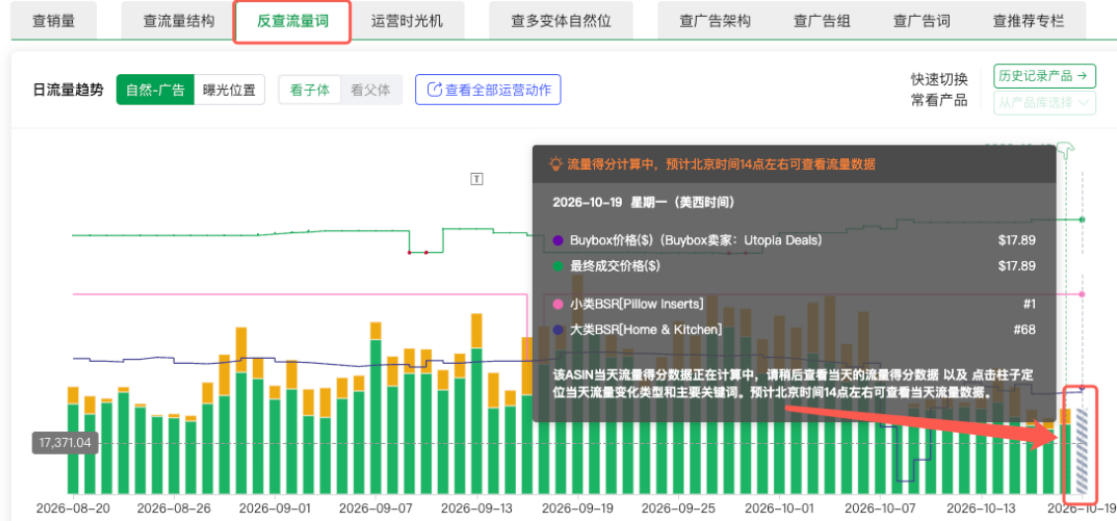Click the pink BSR line's end point at right
The width and height of the screenshot is (1117, 521).
[x=1082, y=294]
